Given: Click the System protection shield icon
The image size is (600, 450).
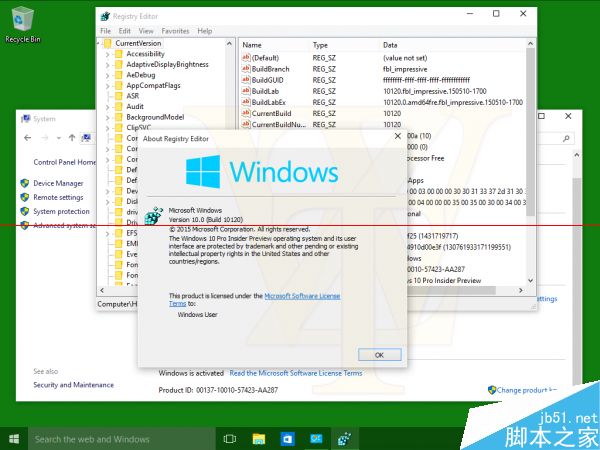Looking at the screenshot, I should click(x=25, y=211).
